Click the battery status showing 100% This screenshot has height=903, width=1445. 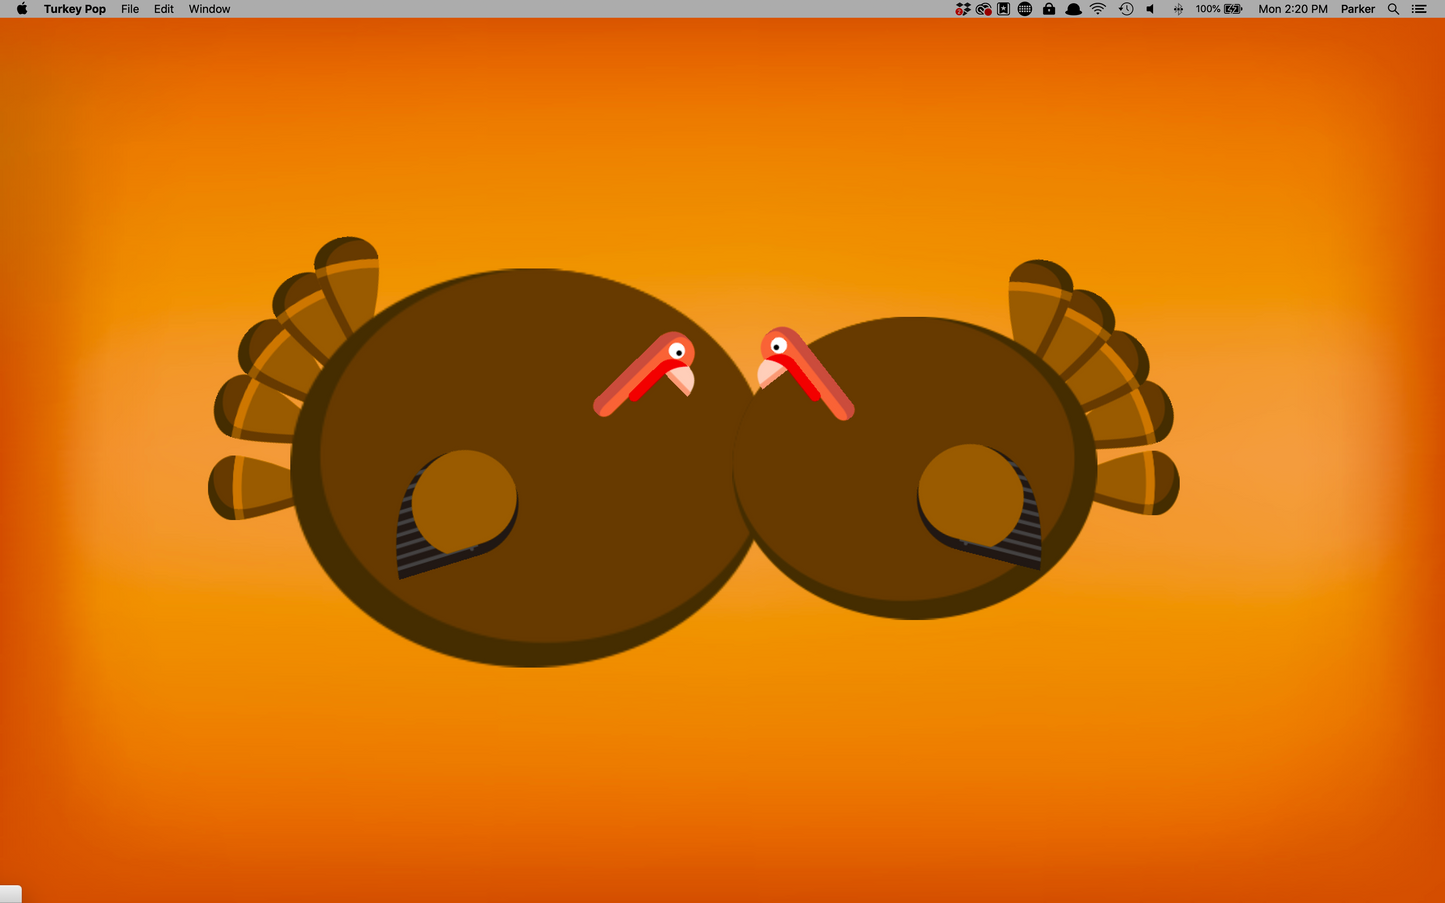pyautogui.click(x=1219, y=9)
